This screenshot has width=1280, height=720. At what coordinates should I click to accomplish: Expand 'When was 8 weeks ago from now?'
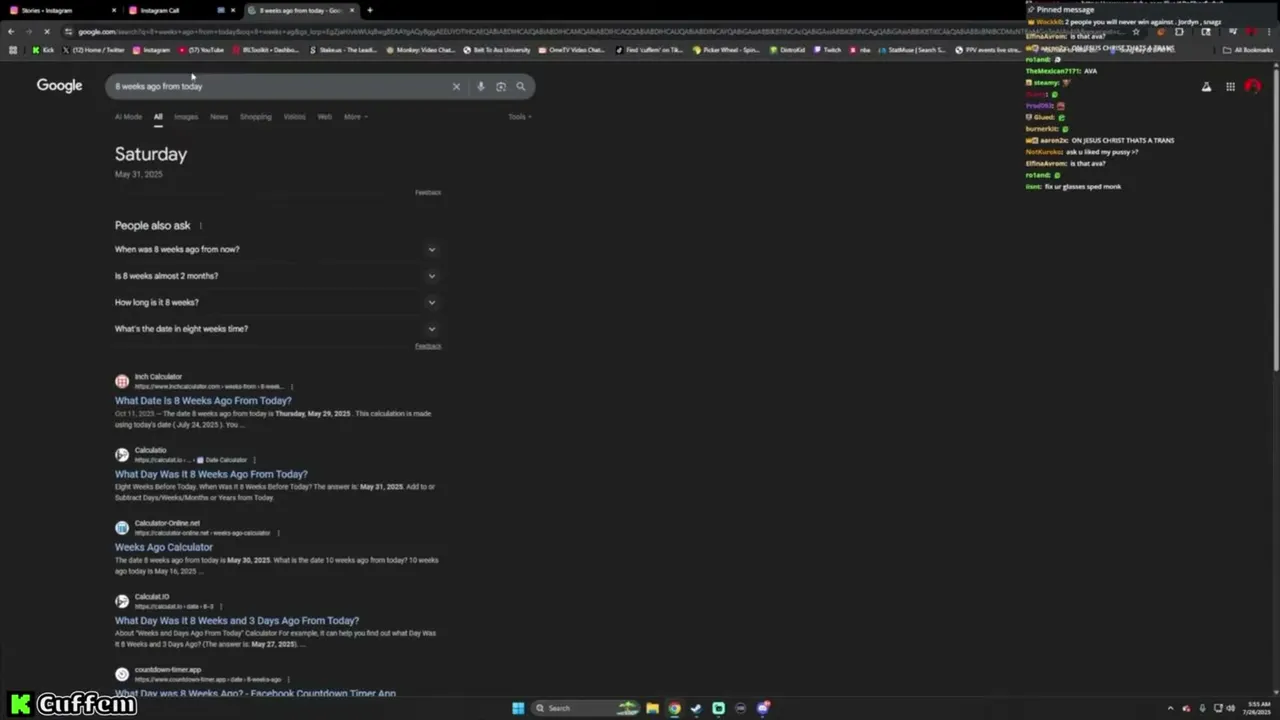pyautogui.click(x=278, y=250)
